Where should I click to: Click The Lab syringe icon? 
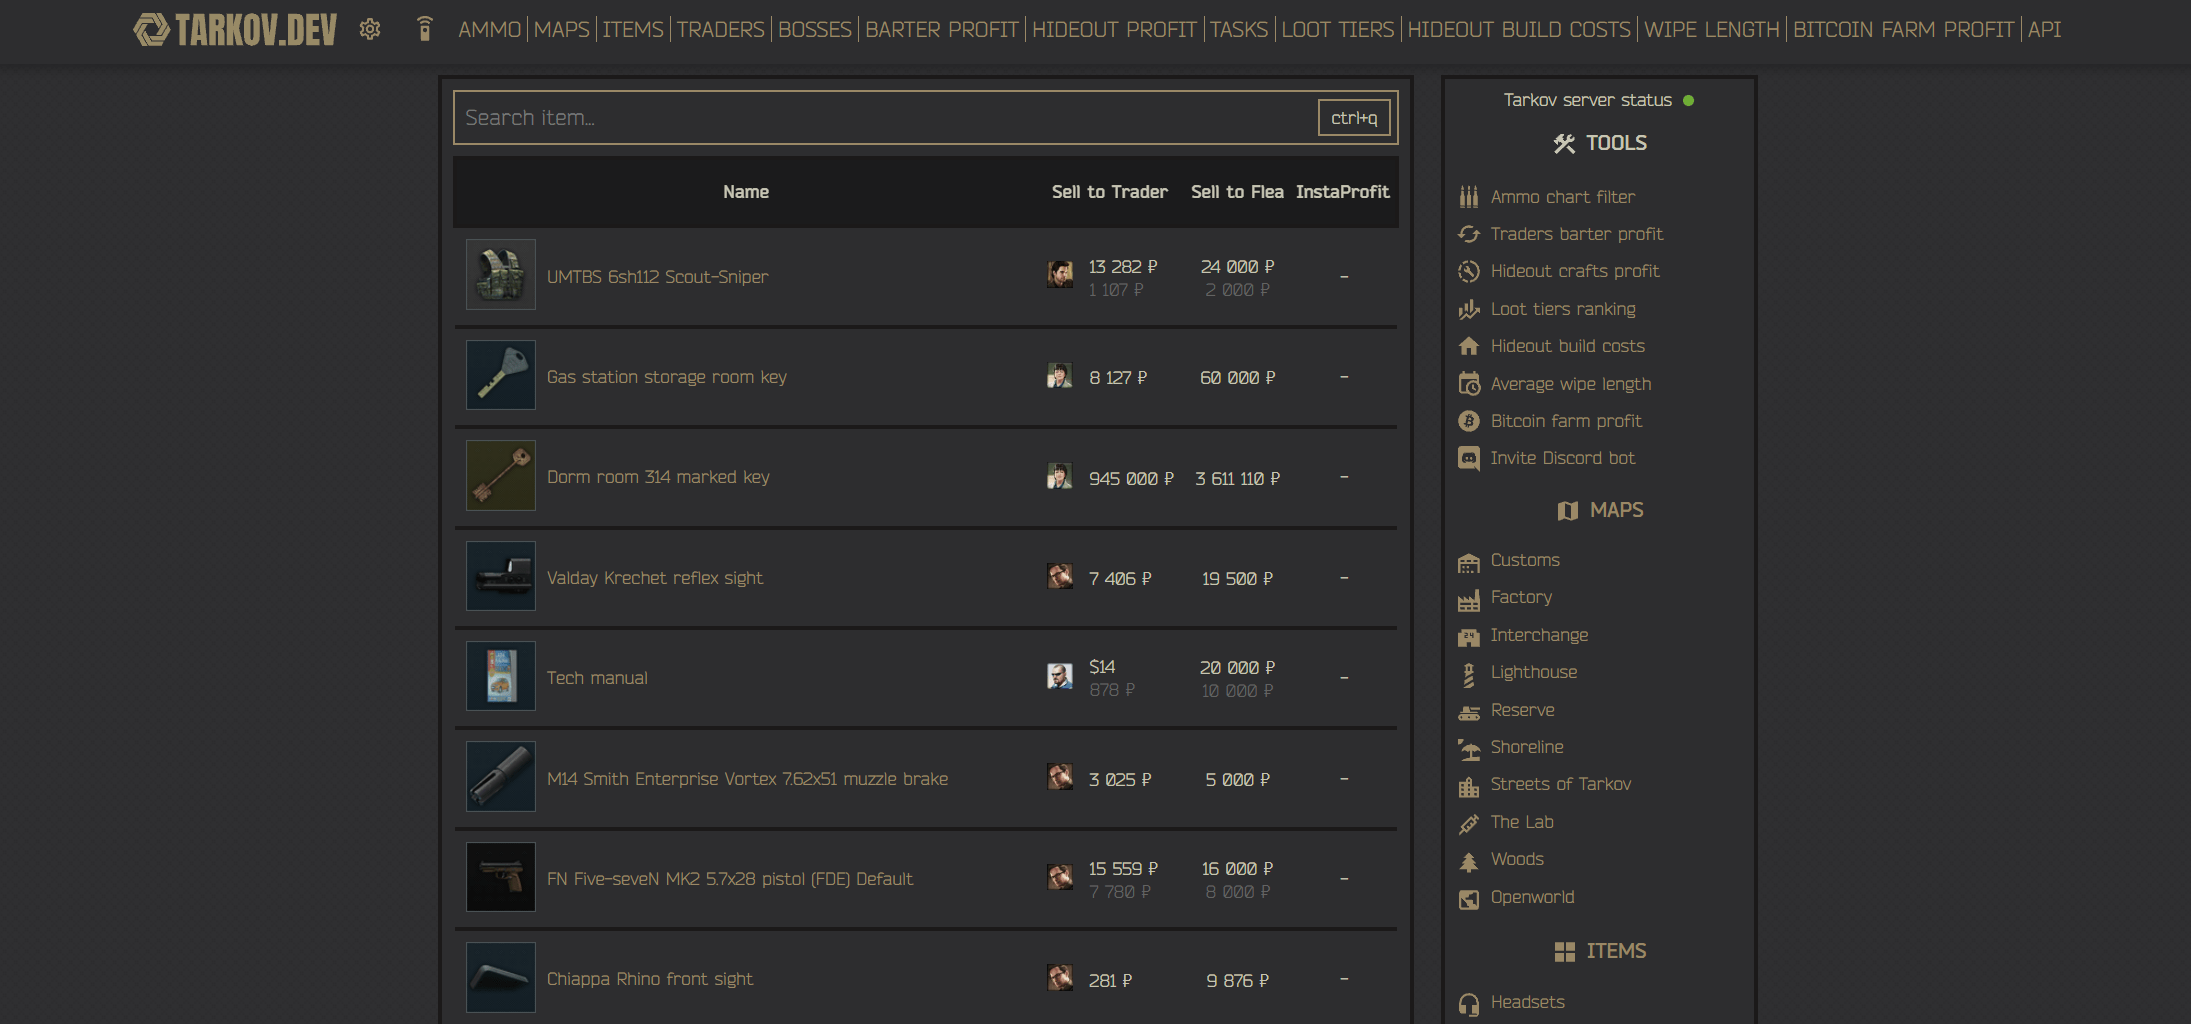point(1468,824)
